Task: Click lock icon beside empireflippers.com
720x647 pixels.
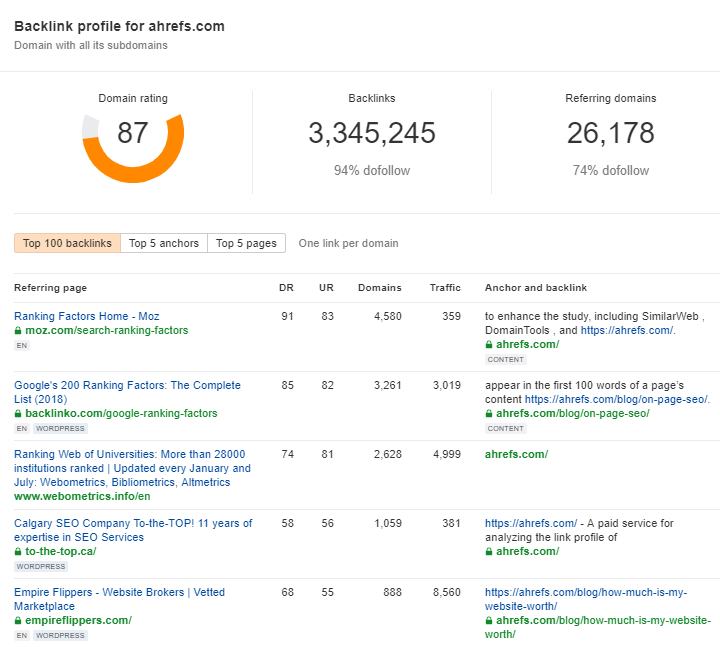Action: pyautogui.click(x=18, y=620)
